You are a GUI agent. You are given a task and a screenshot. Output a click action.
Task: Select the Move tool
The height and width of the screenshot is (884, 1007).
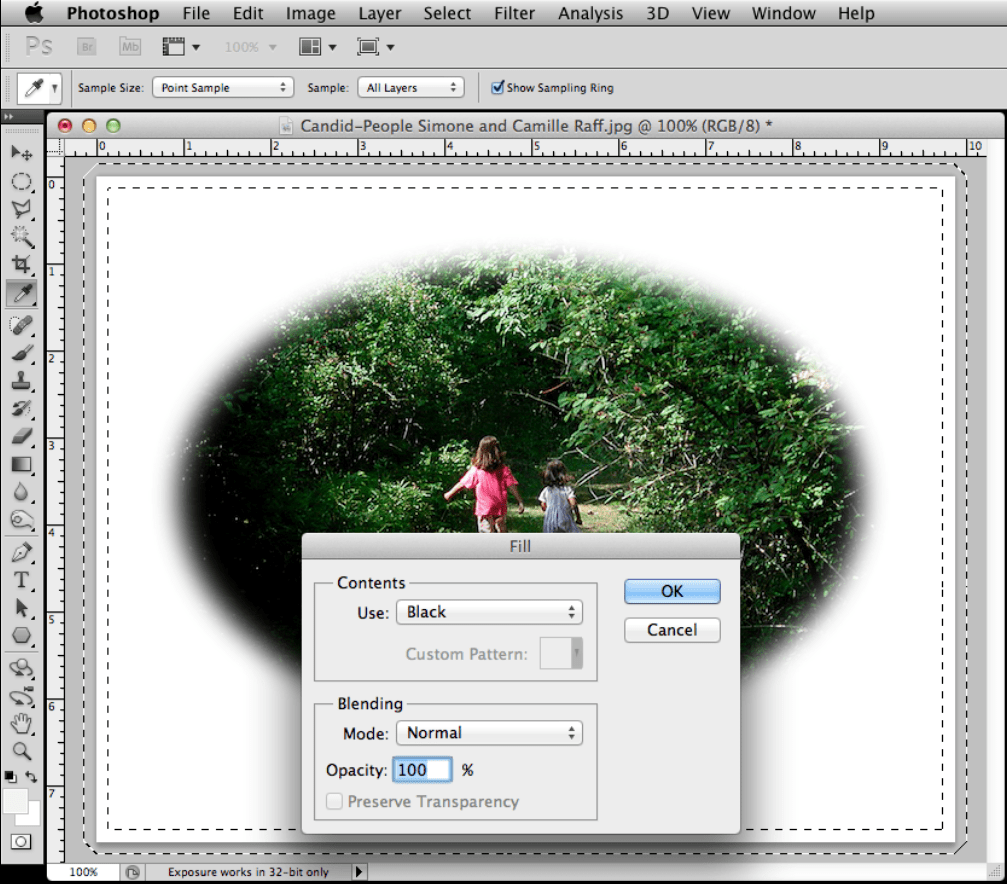pos(21,153)
